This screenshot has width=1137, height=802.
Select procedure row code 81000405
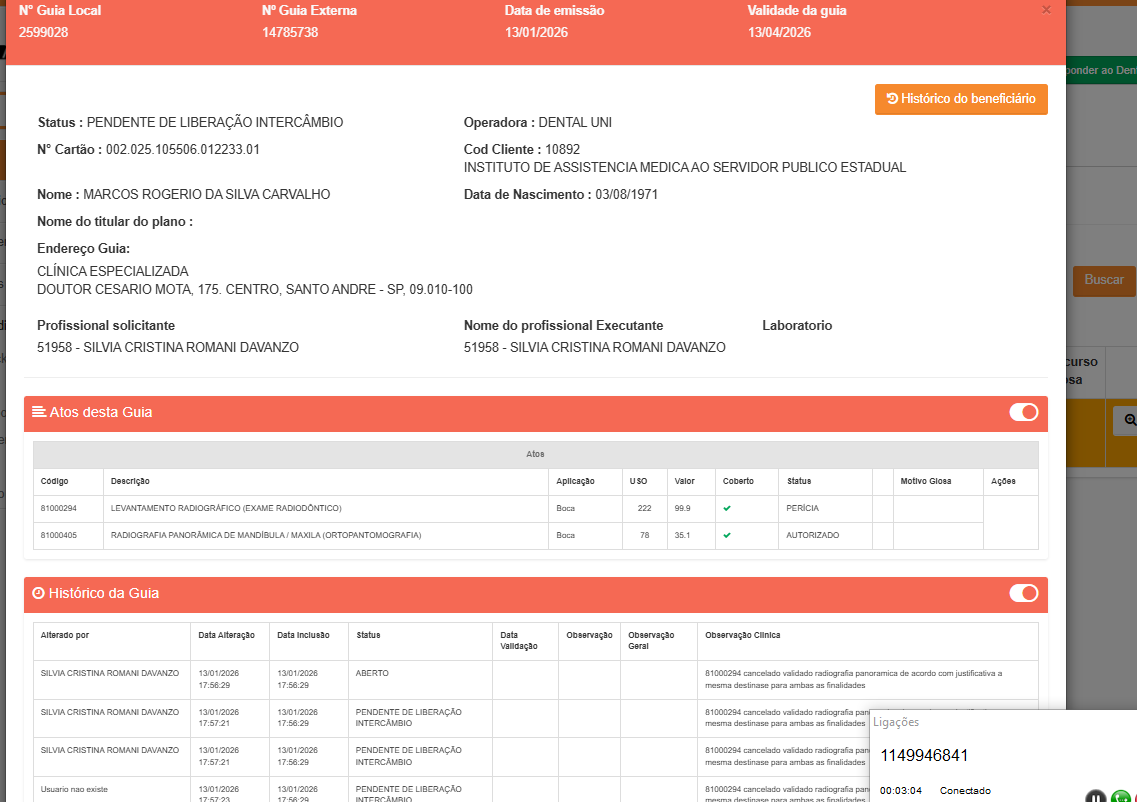(58, 535)
